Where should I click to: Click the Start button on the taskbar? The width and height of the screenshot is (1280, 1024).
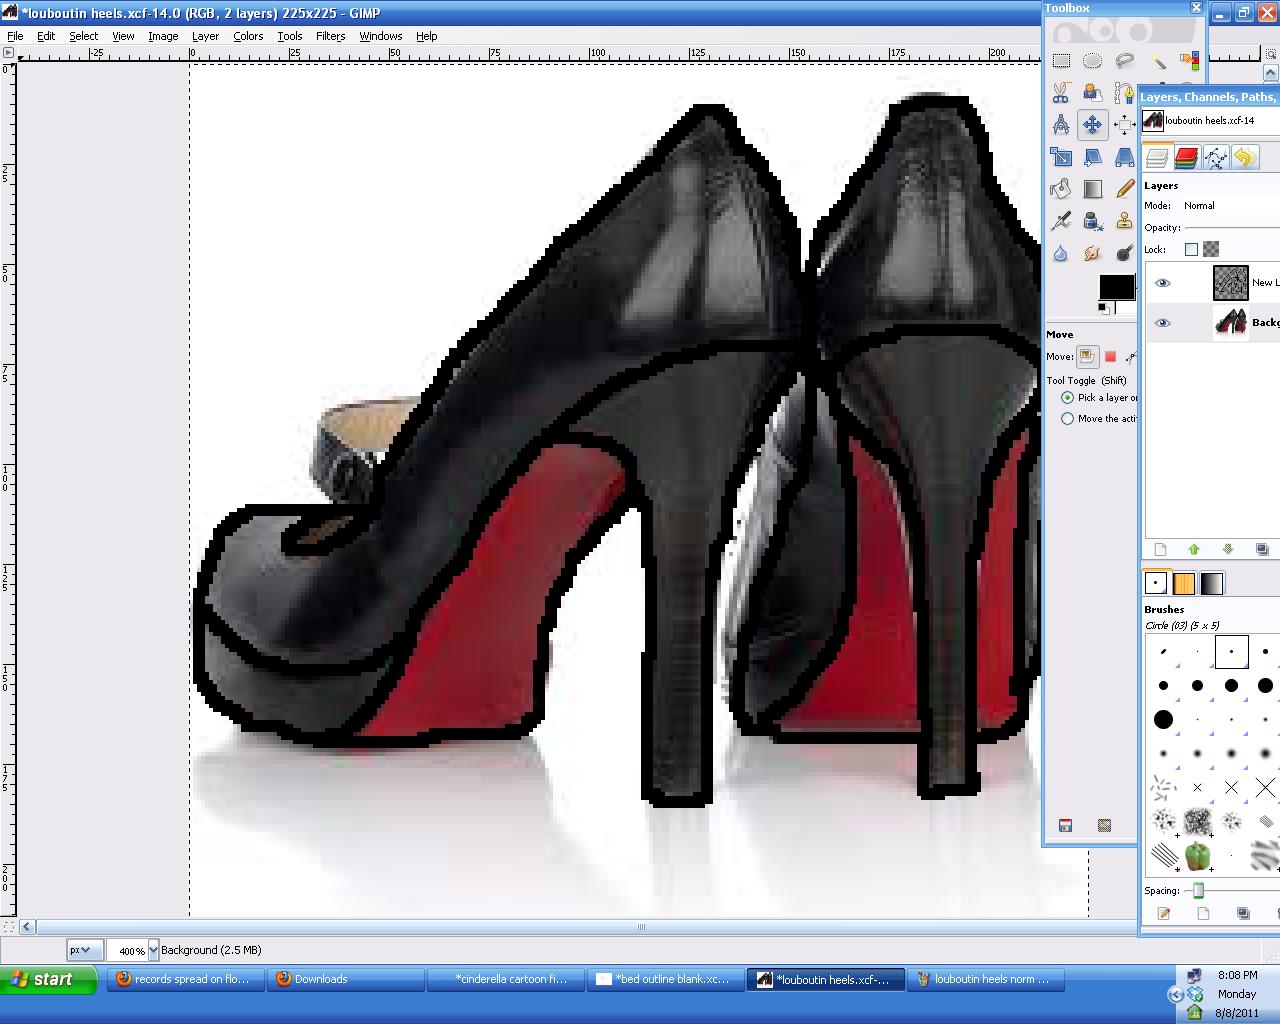(x=48, y=980)
